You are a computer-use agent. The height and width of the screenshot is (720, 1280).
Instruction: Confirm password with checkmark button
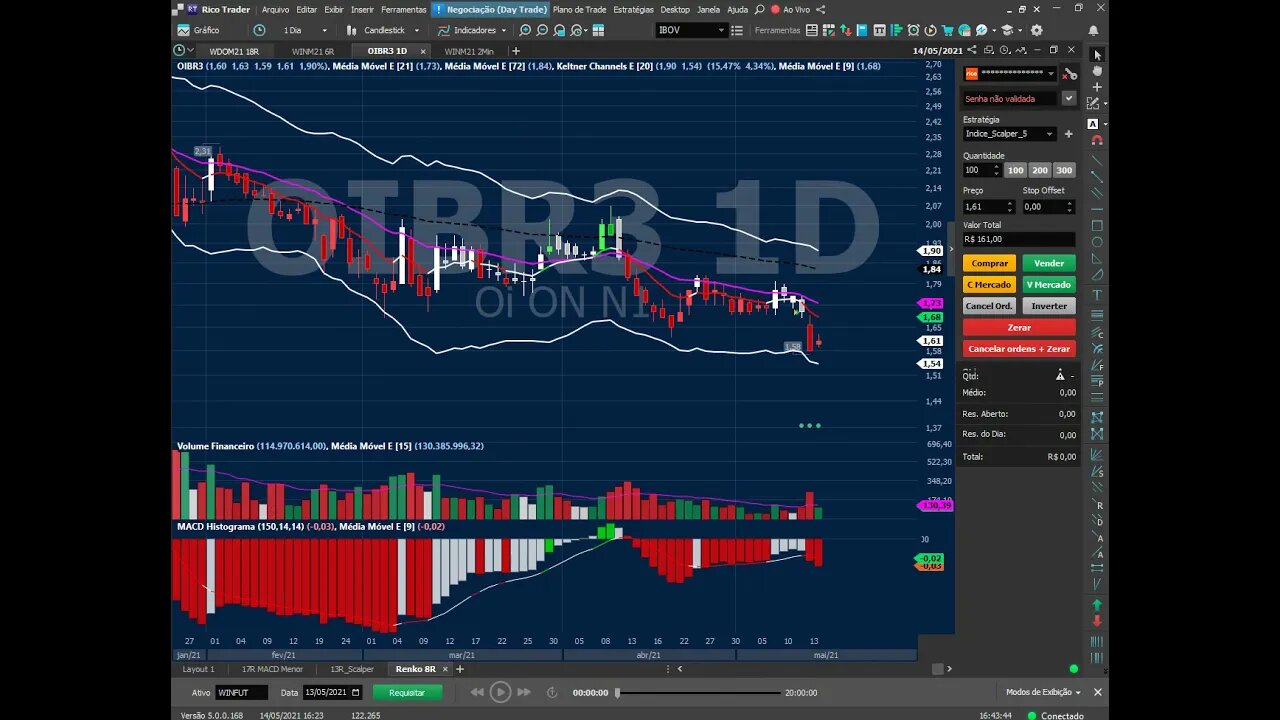point(1069,98)
